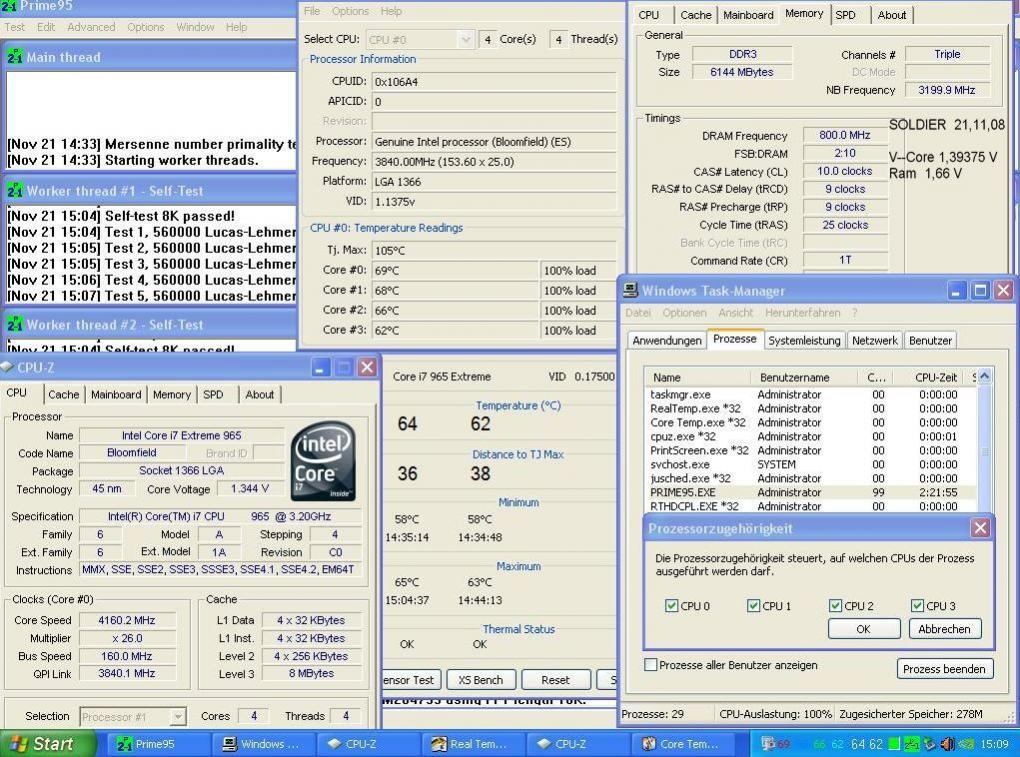Image resolution: width=1020 pixels, height=757 pixels.
Task: Click the Prime95 title bar icon
Action: 9,6
